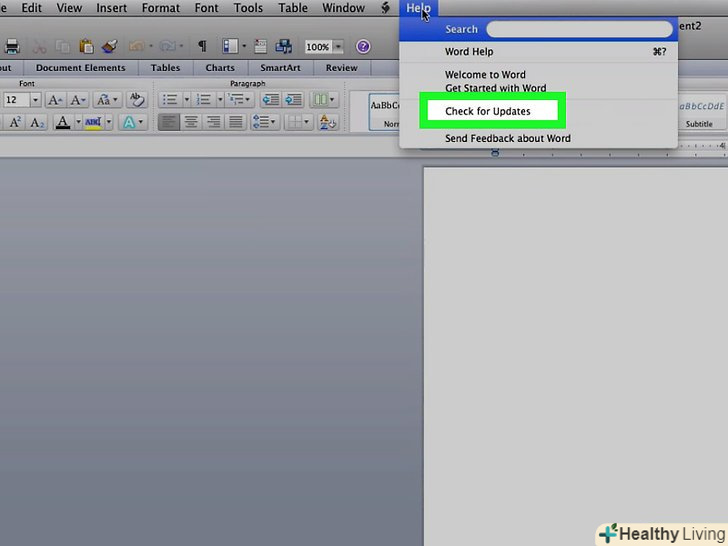The image size is (728, 546).
Task: Open the Change Case Aa dropdown
Action: click(107, 100)
